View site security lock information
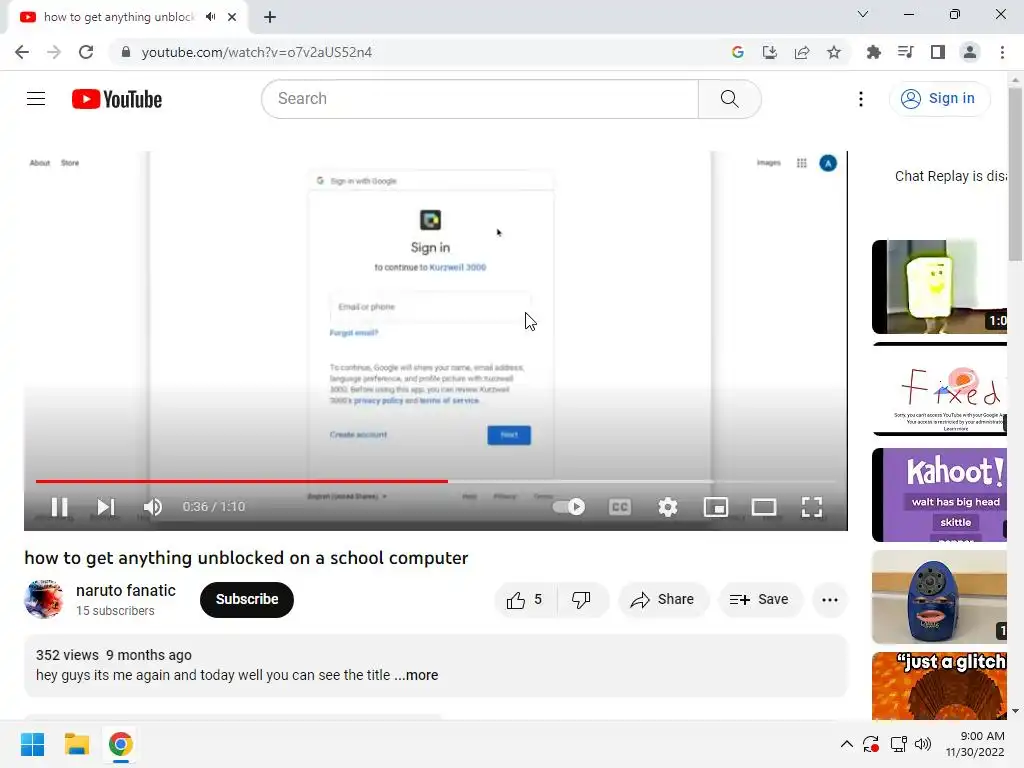 click(126, 52)
